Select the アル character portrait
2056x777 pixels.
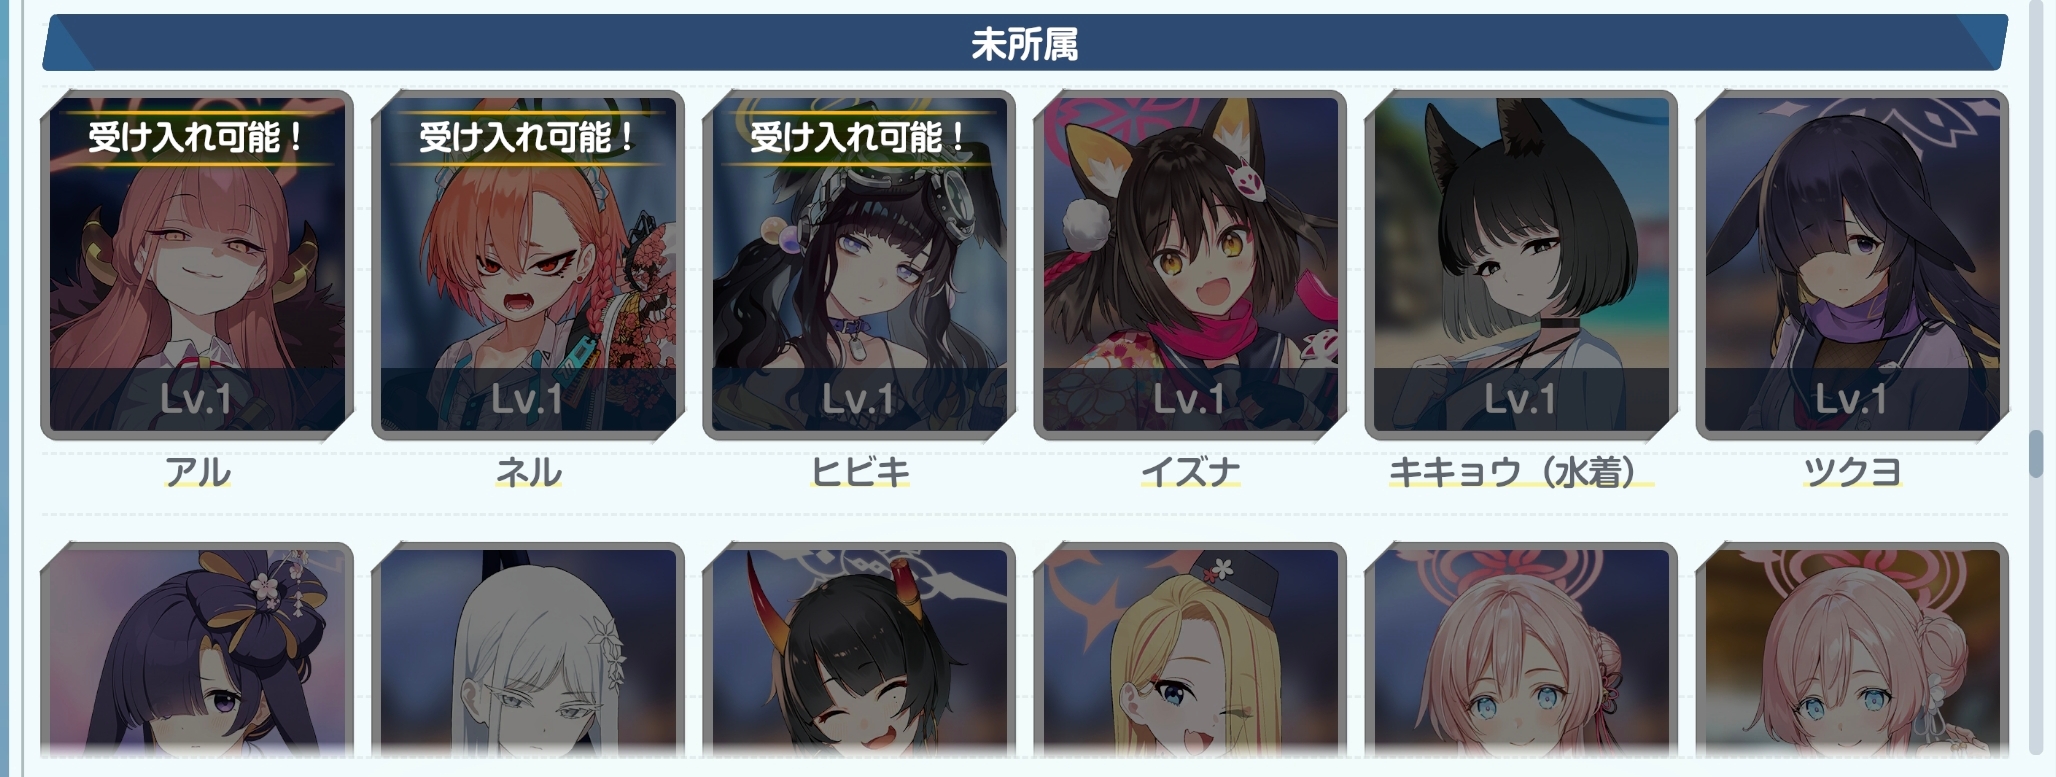(x=197, y=265)
